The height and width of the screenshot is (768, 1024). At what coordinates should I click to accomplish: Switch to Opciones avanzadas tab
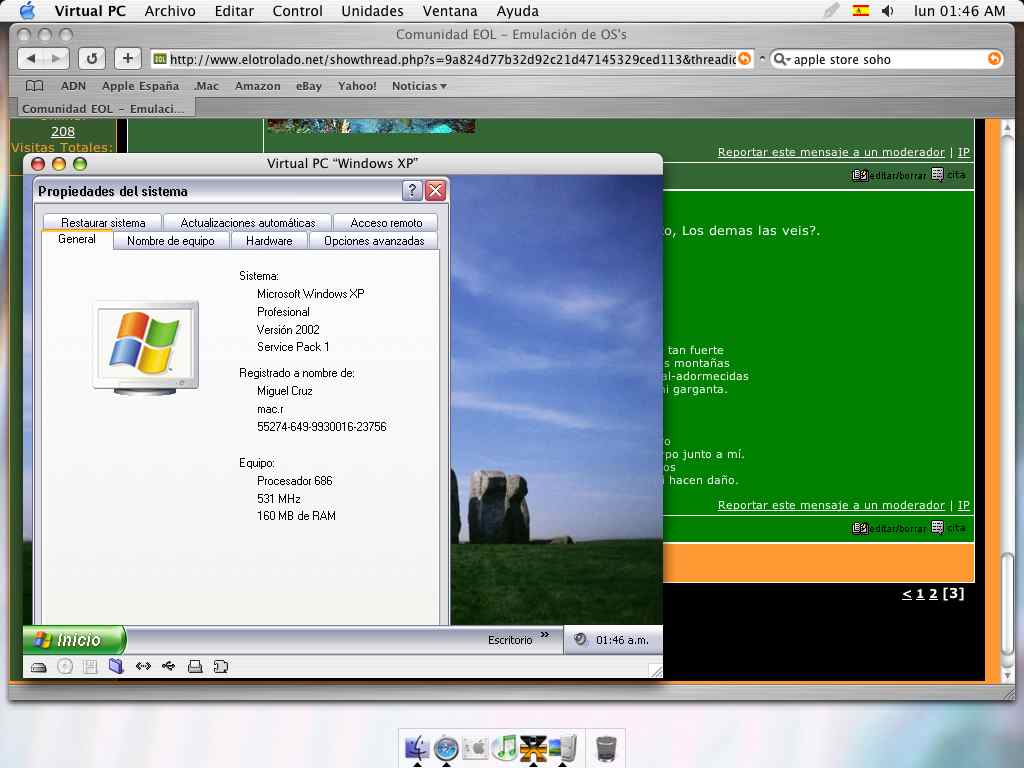(374, 241)
